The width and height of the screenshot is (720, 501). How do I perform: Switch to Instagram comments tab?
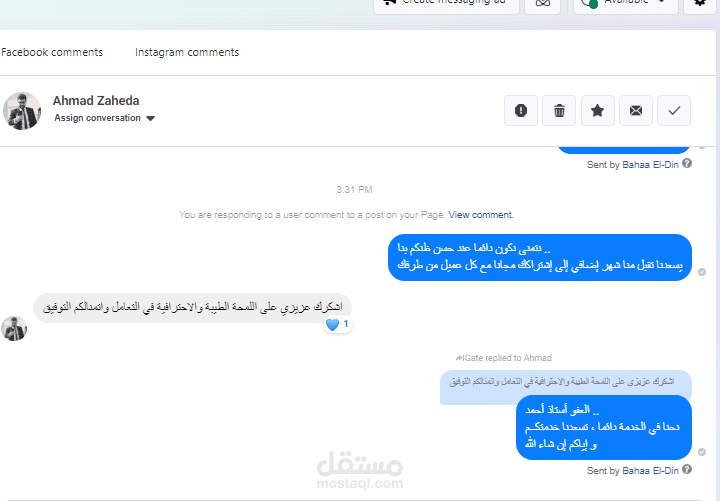187,52
